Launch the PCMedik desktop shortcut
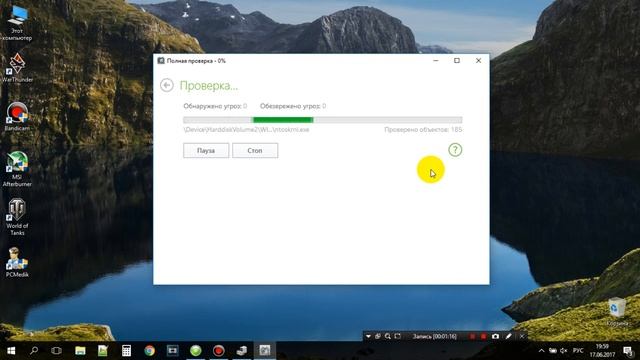This screenshot has height=360, width=640. pos(17,262)
